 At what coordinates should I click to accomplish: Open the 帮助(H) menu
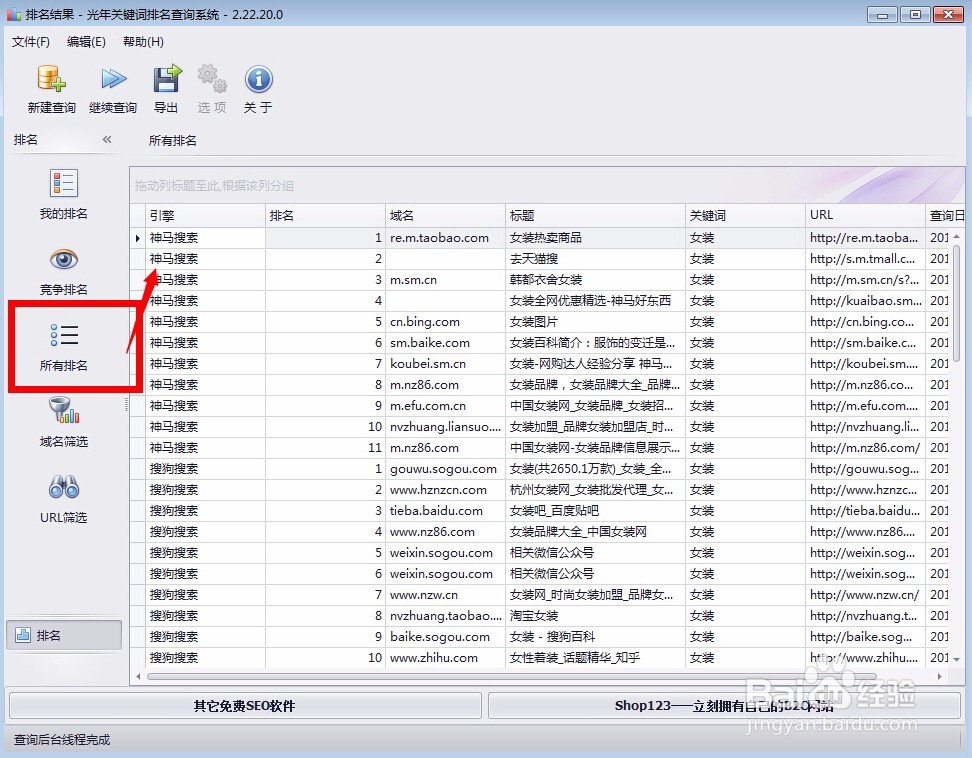[x=143, y=42]
